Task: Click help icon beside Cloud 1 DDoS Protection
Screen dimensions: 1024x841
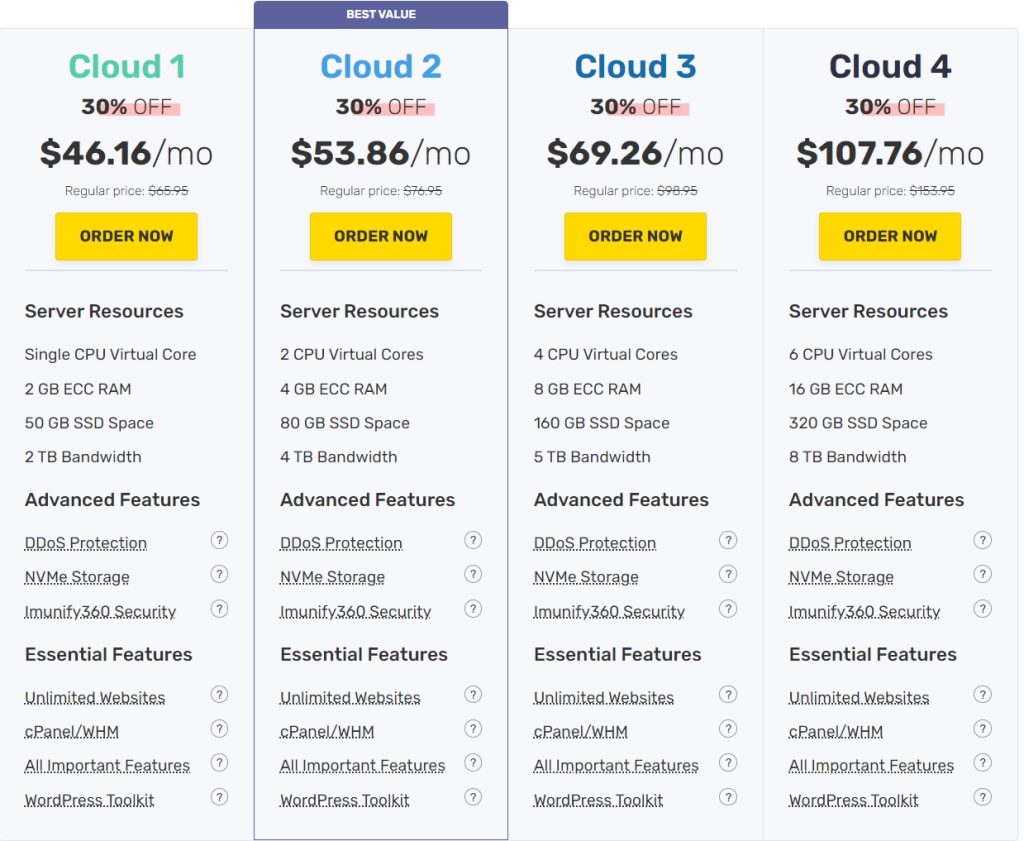Action: coord(219,541)
